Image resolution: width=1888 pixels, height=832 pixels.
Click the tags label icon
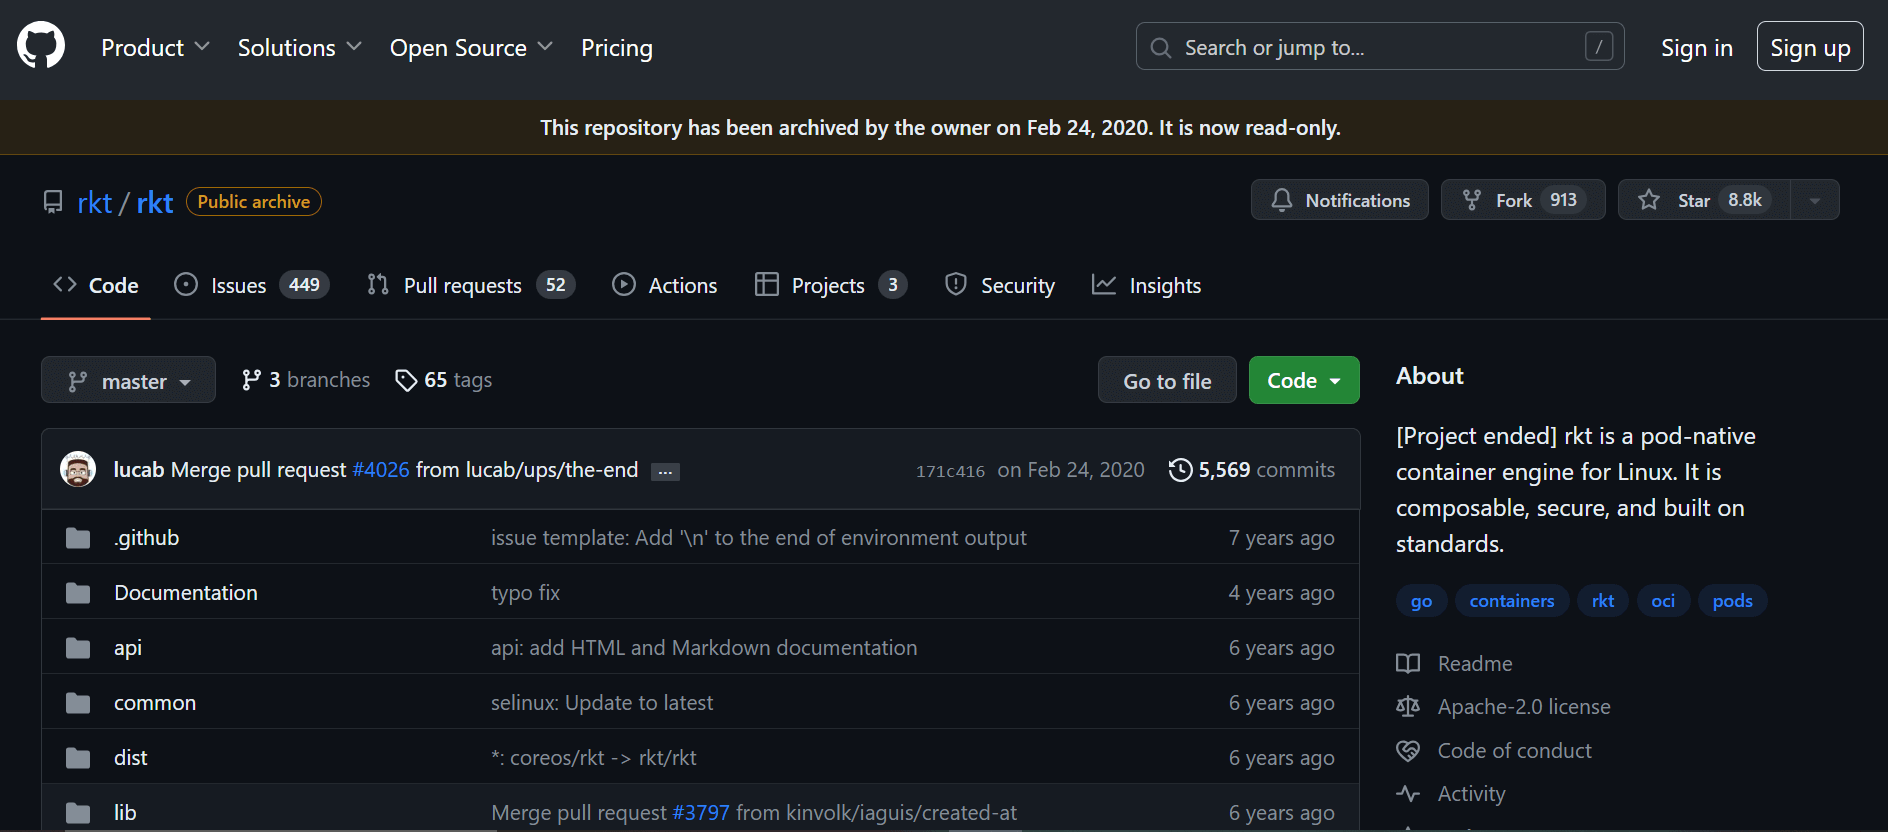[406, 380]
